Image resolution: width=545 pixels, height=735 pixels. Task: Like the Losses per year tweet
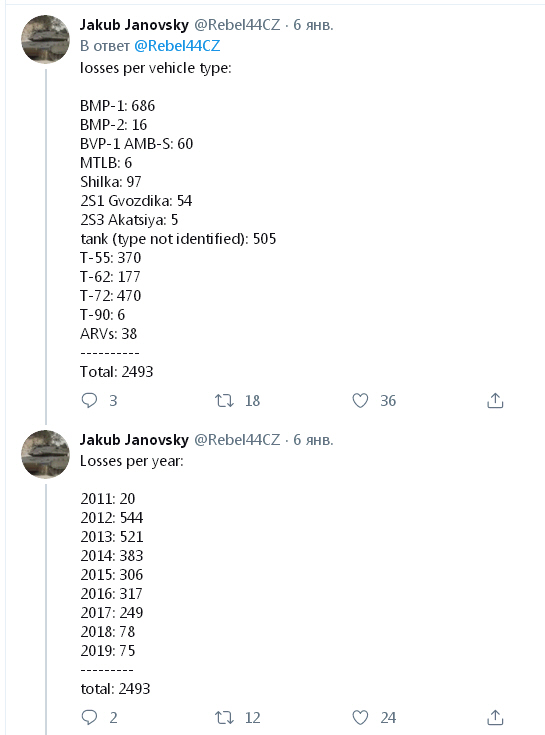tap(360, 718)
